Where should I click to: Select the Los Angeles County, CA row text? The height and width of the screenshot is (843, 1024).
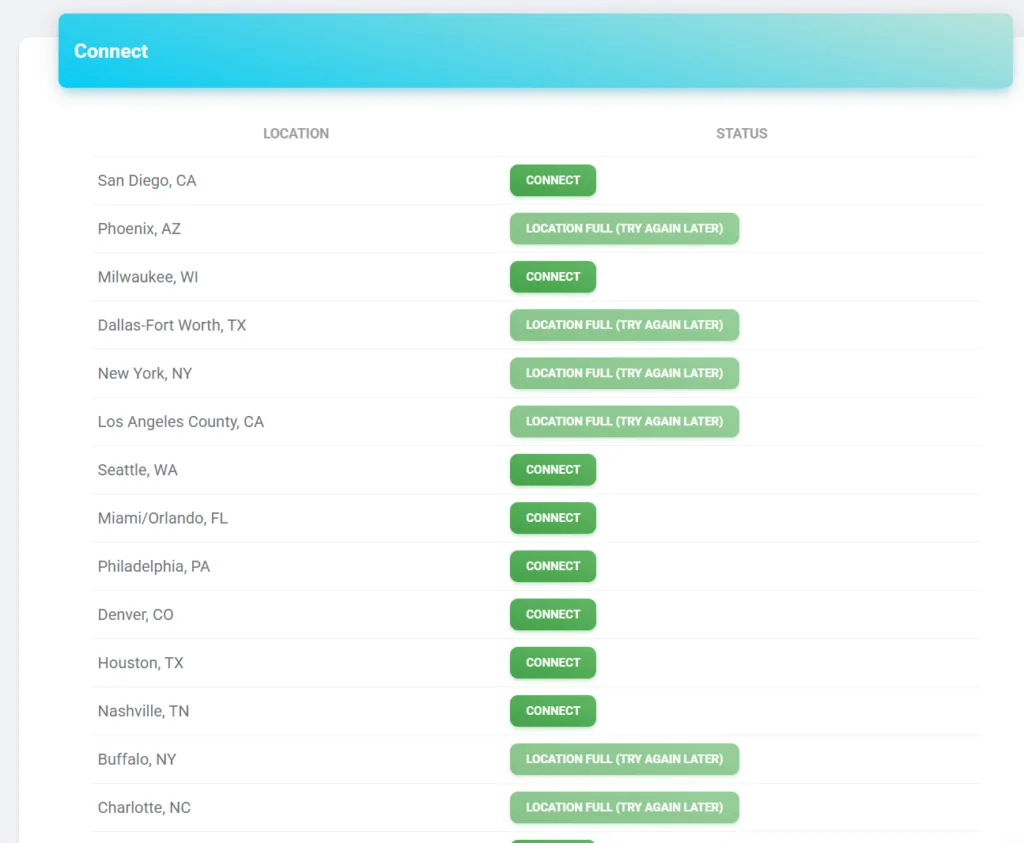click(x=181, y=422)
